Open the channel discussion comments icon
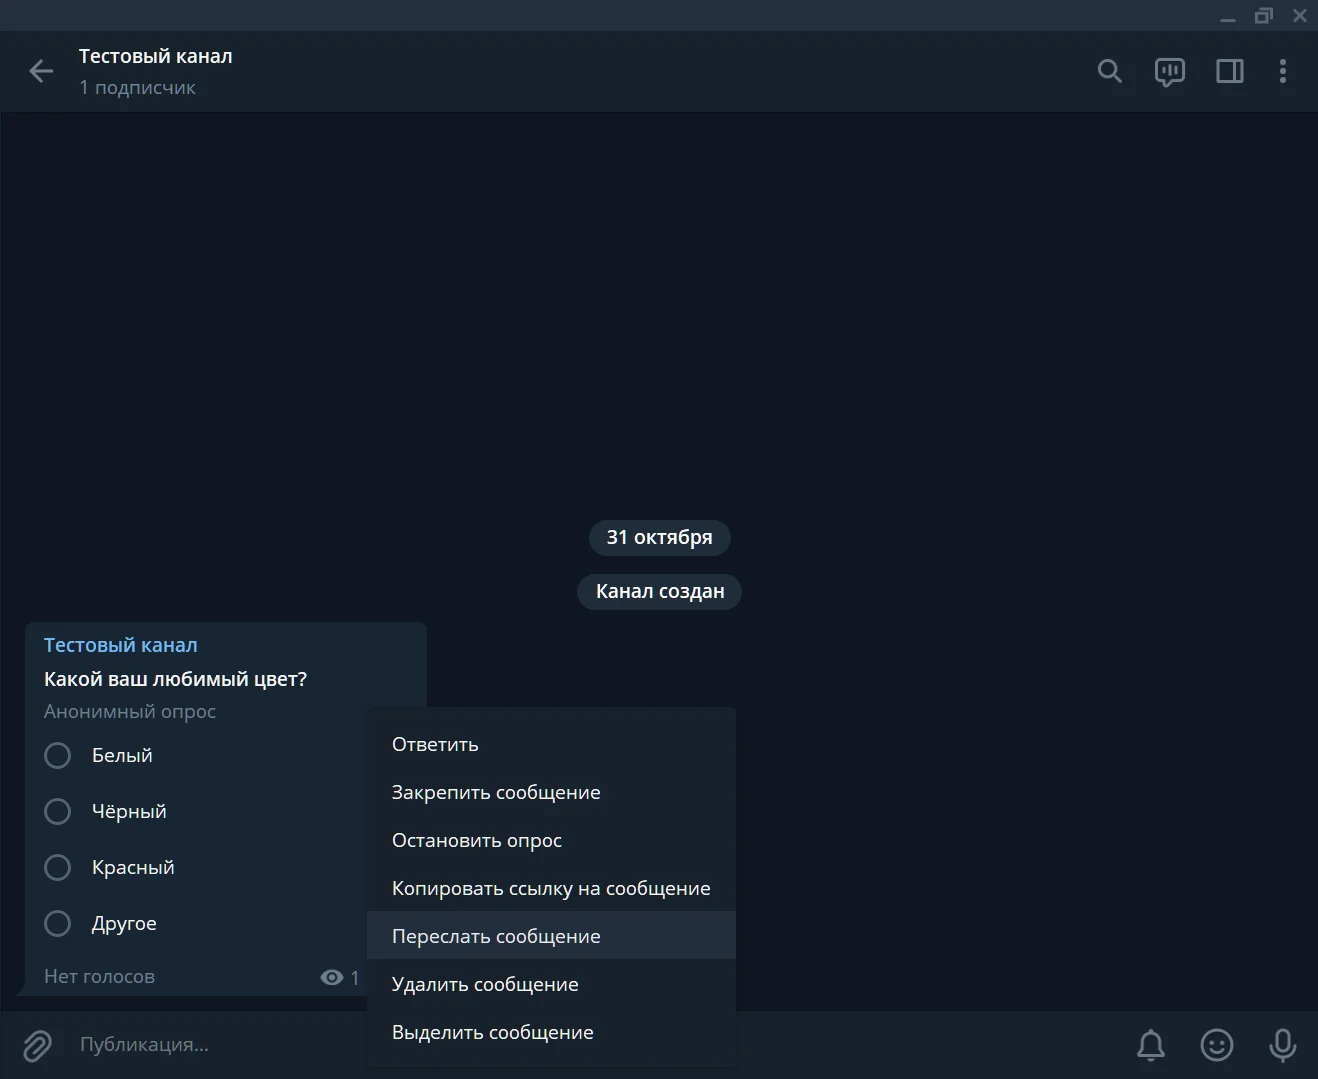Viewport: 1318px width, 1079px height. click(1169, 71)
